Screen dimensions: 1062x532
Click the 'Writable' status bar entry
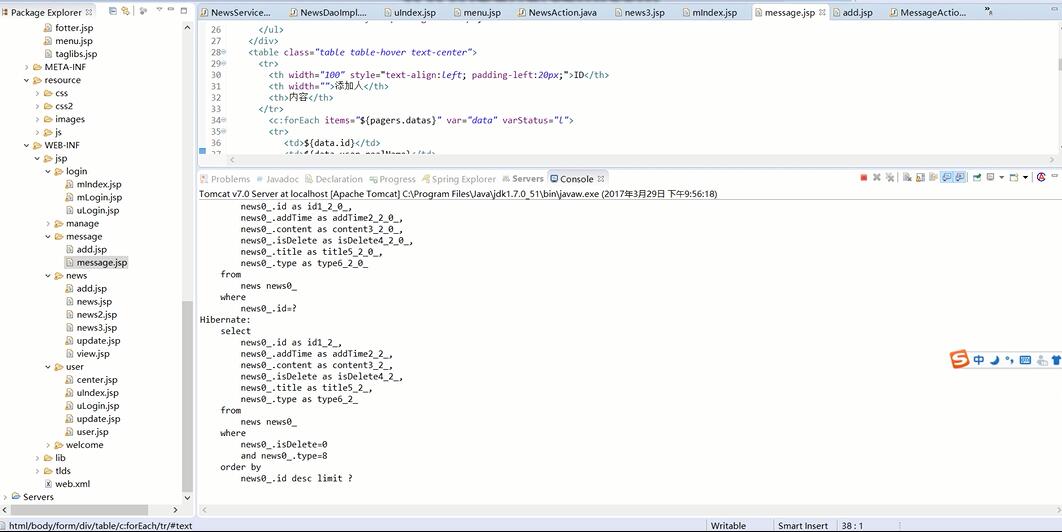(728, 525)
